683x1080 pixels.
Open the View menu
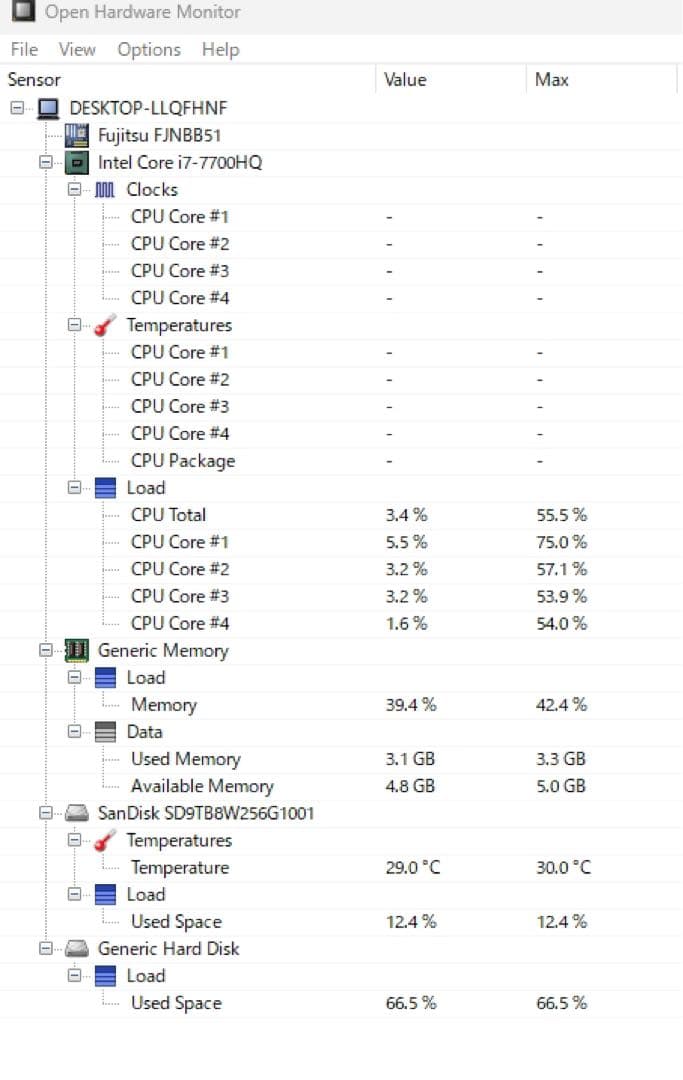tap(77, 49)
